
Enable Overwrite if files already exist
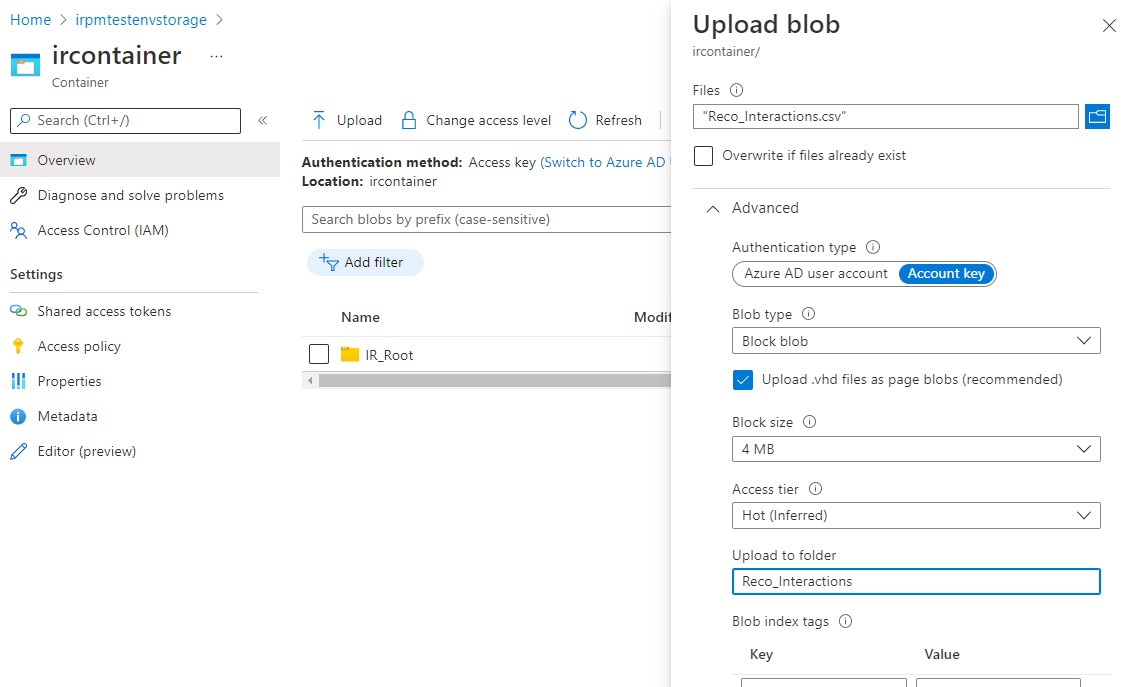point(703,155)
